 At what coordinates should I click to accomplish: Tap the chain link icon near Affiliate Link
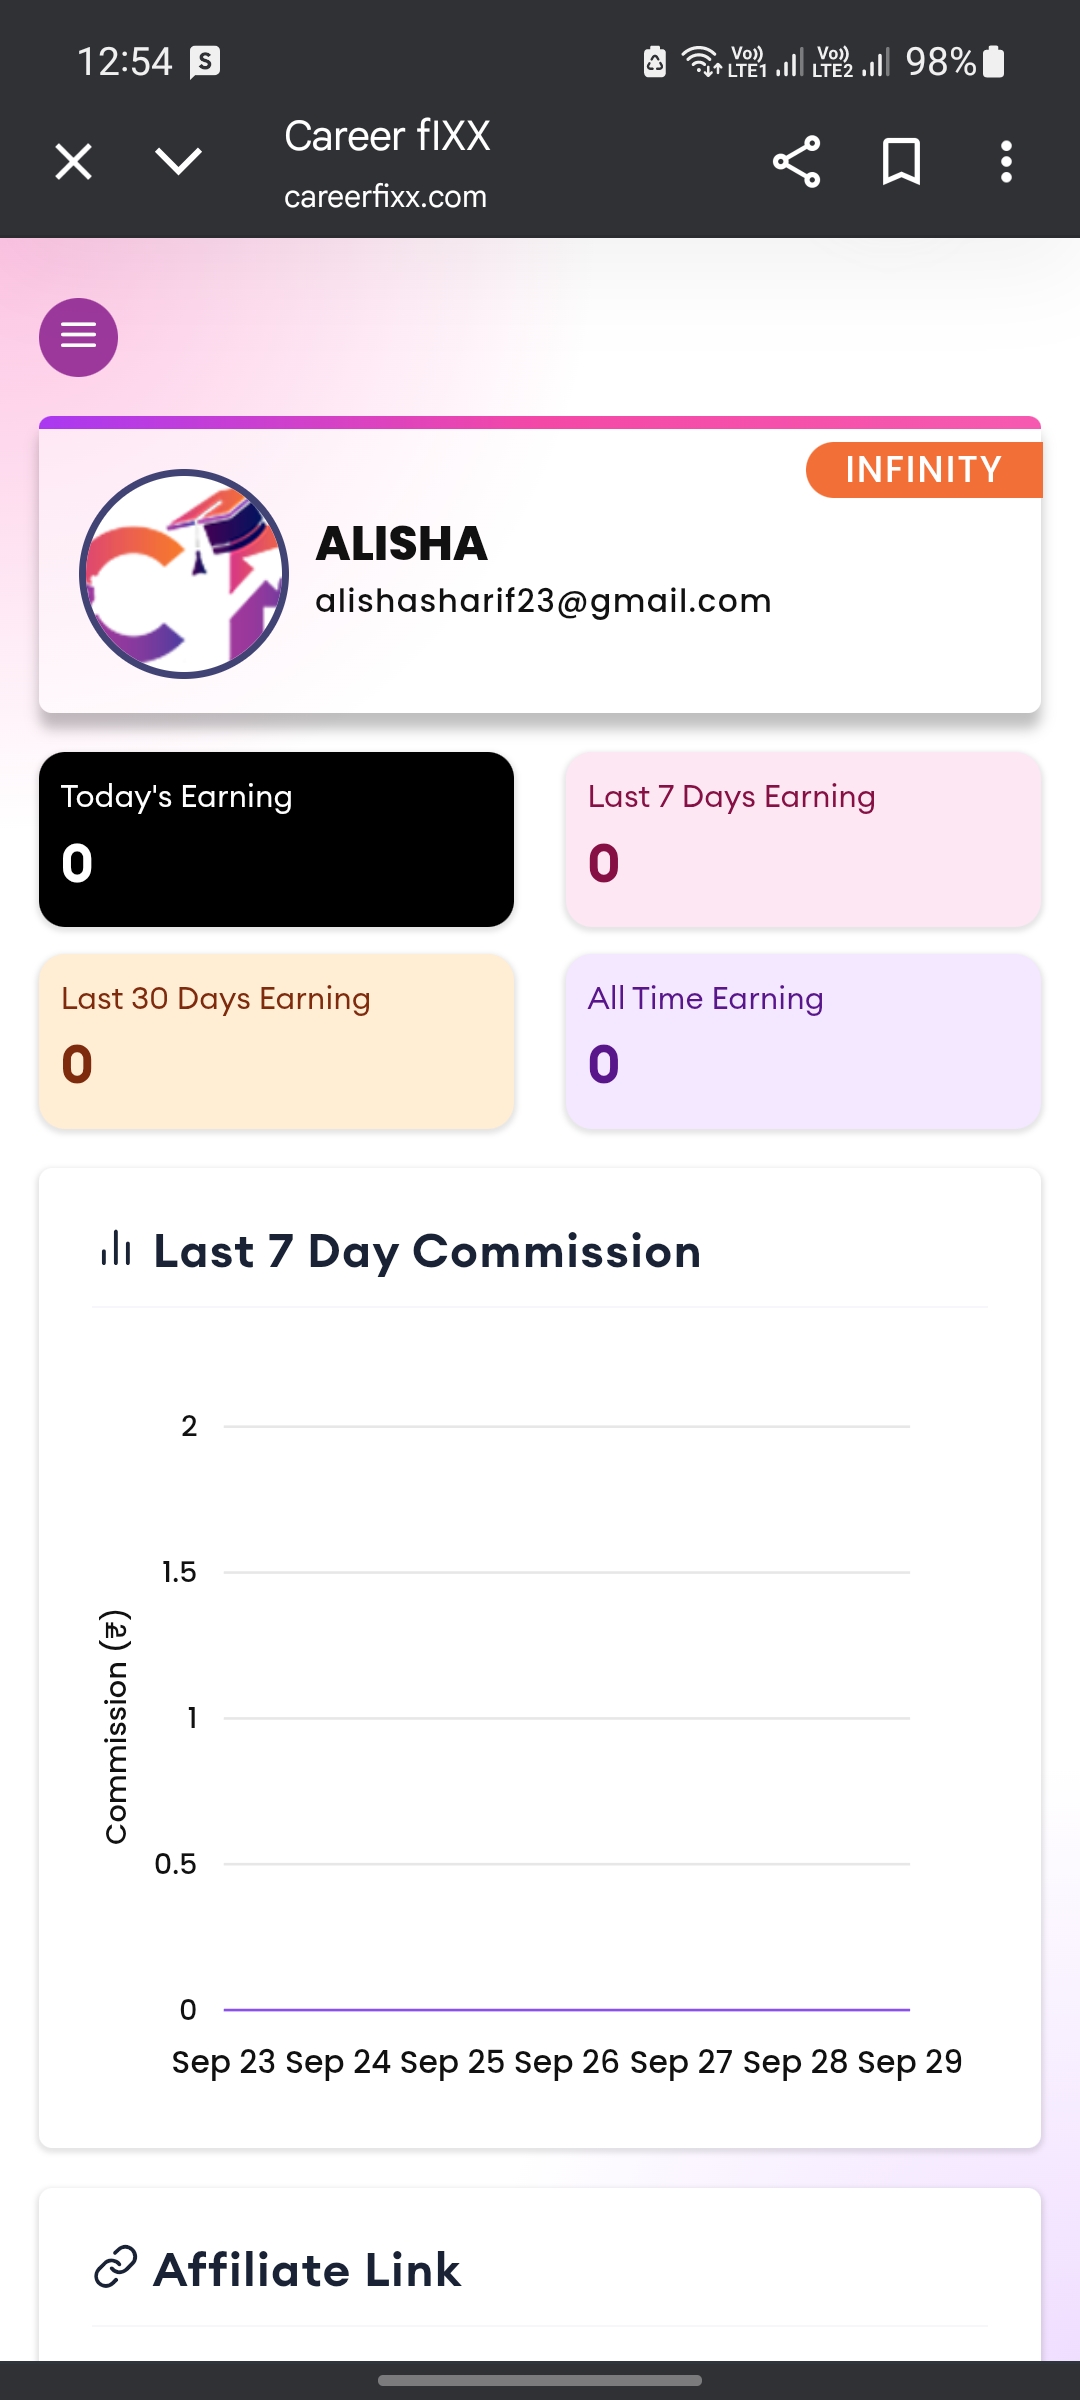point(115,2267)
